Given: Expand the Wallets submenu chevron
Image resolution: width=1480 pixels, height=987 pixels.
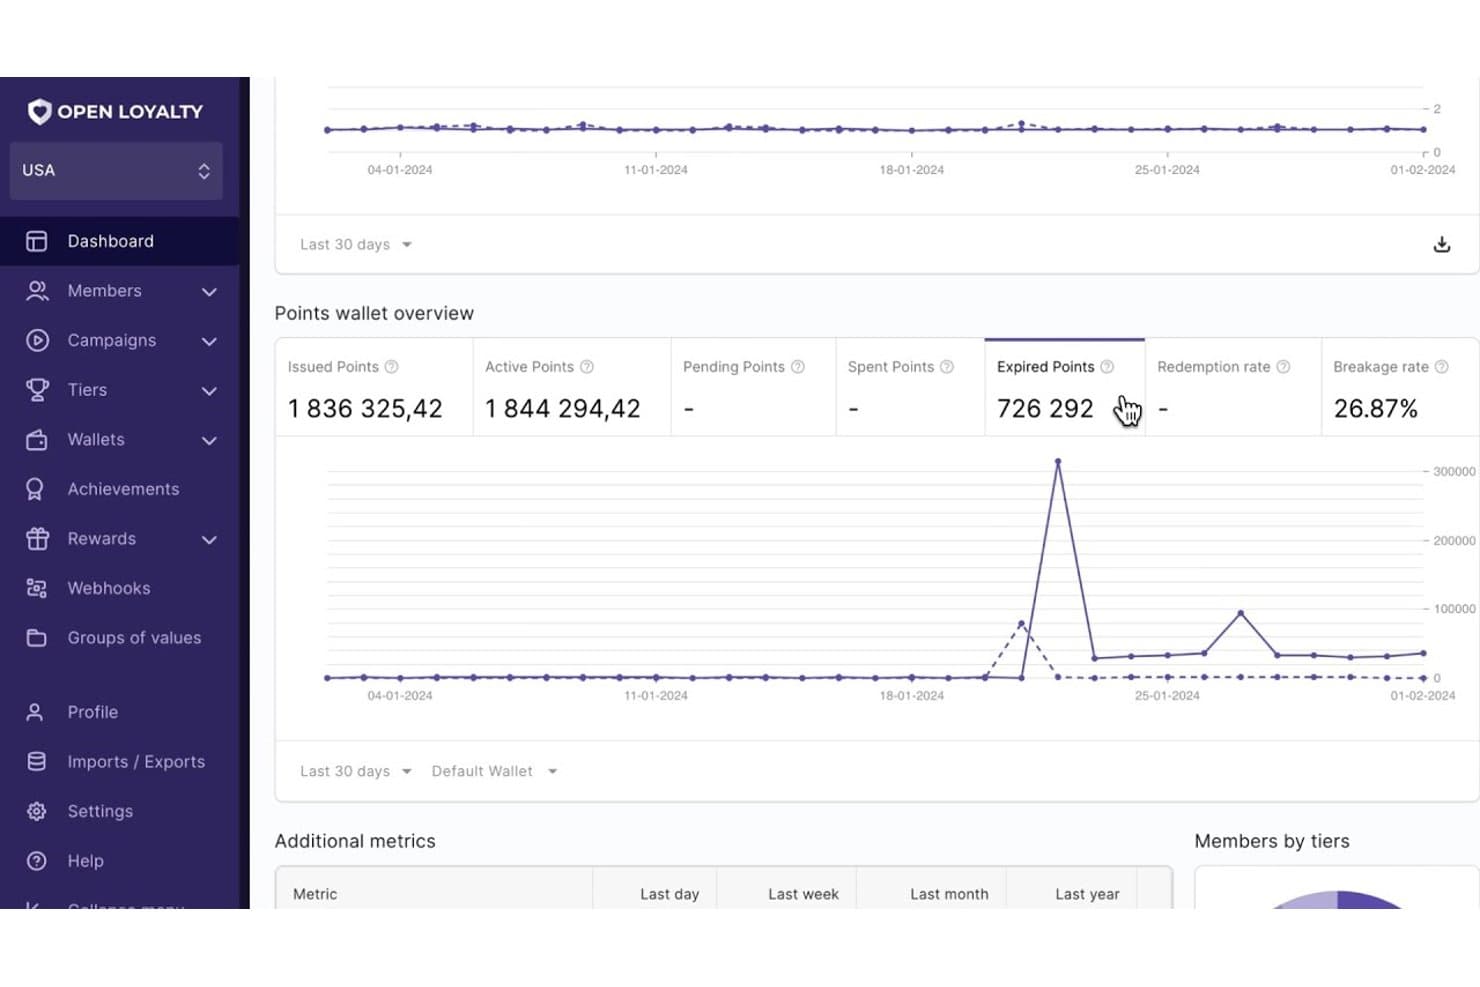Looking at the screenshot, I should (209, 440).
